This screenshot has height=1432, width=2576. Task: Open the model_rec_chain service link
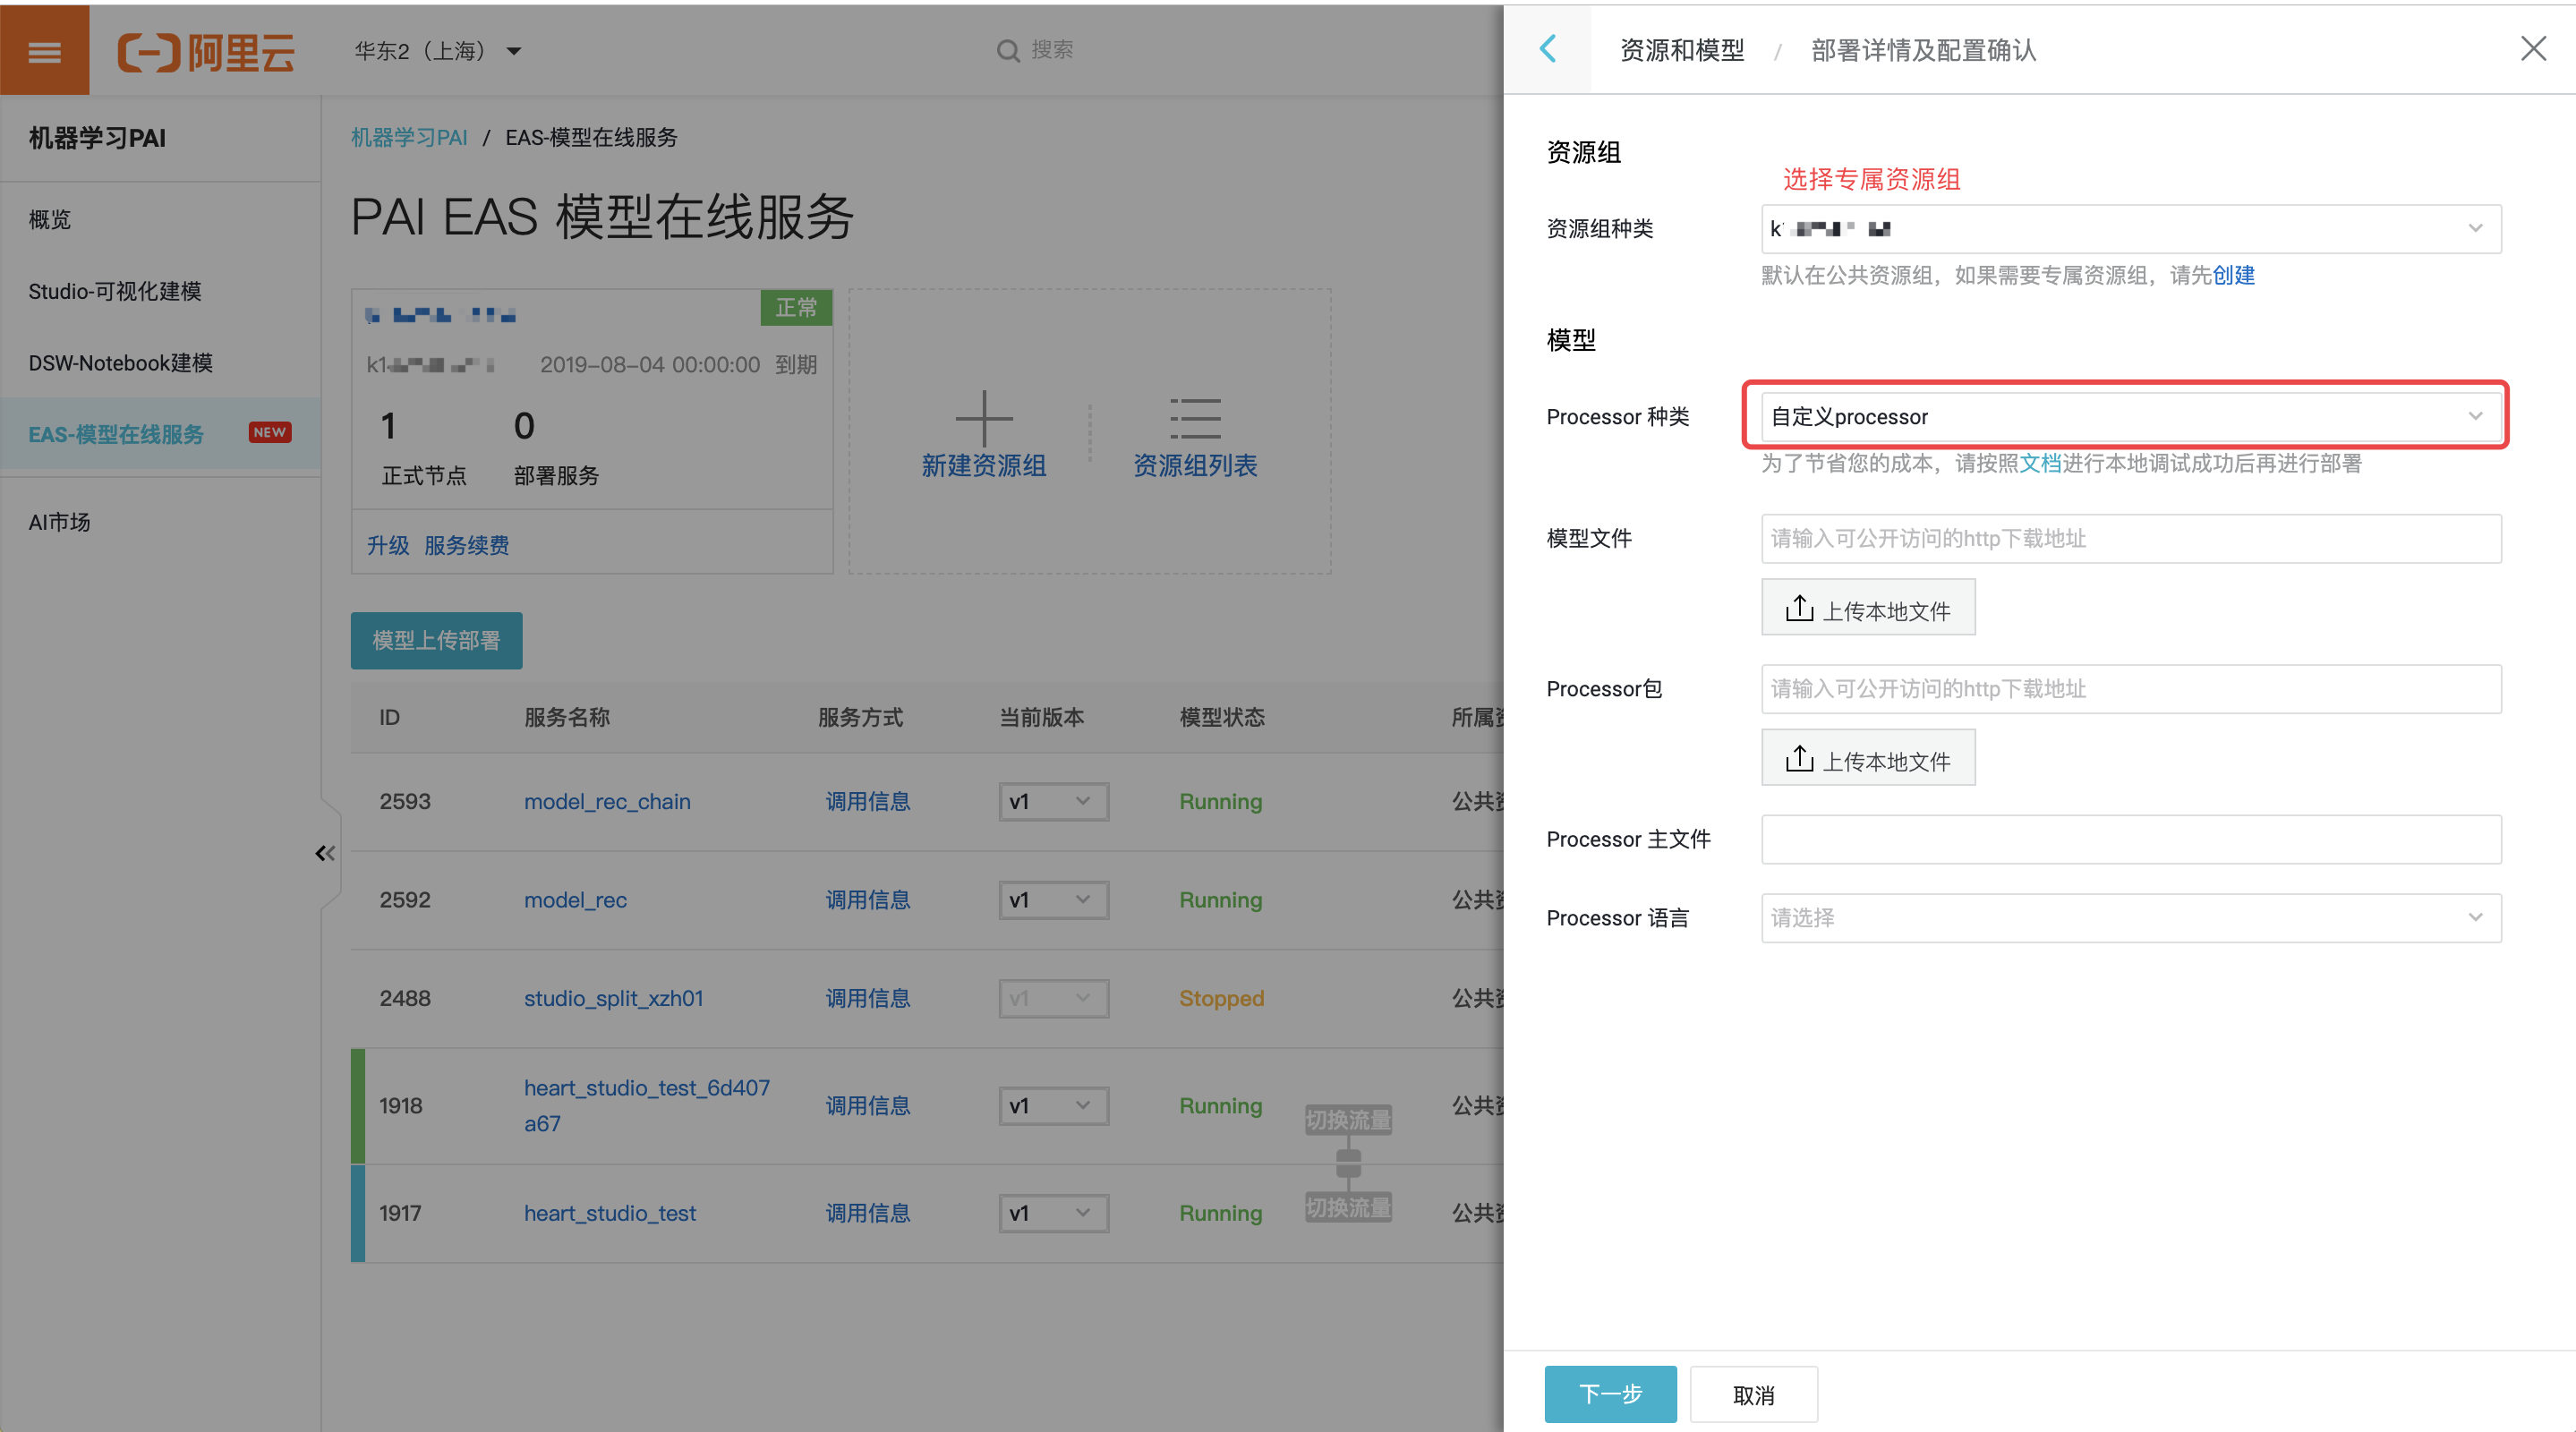[x=607, y=802]
